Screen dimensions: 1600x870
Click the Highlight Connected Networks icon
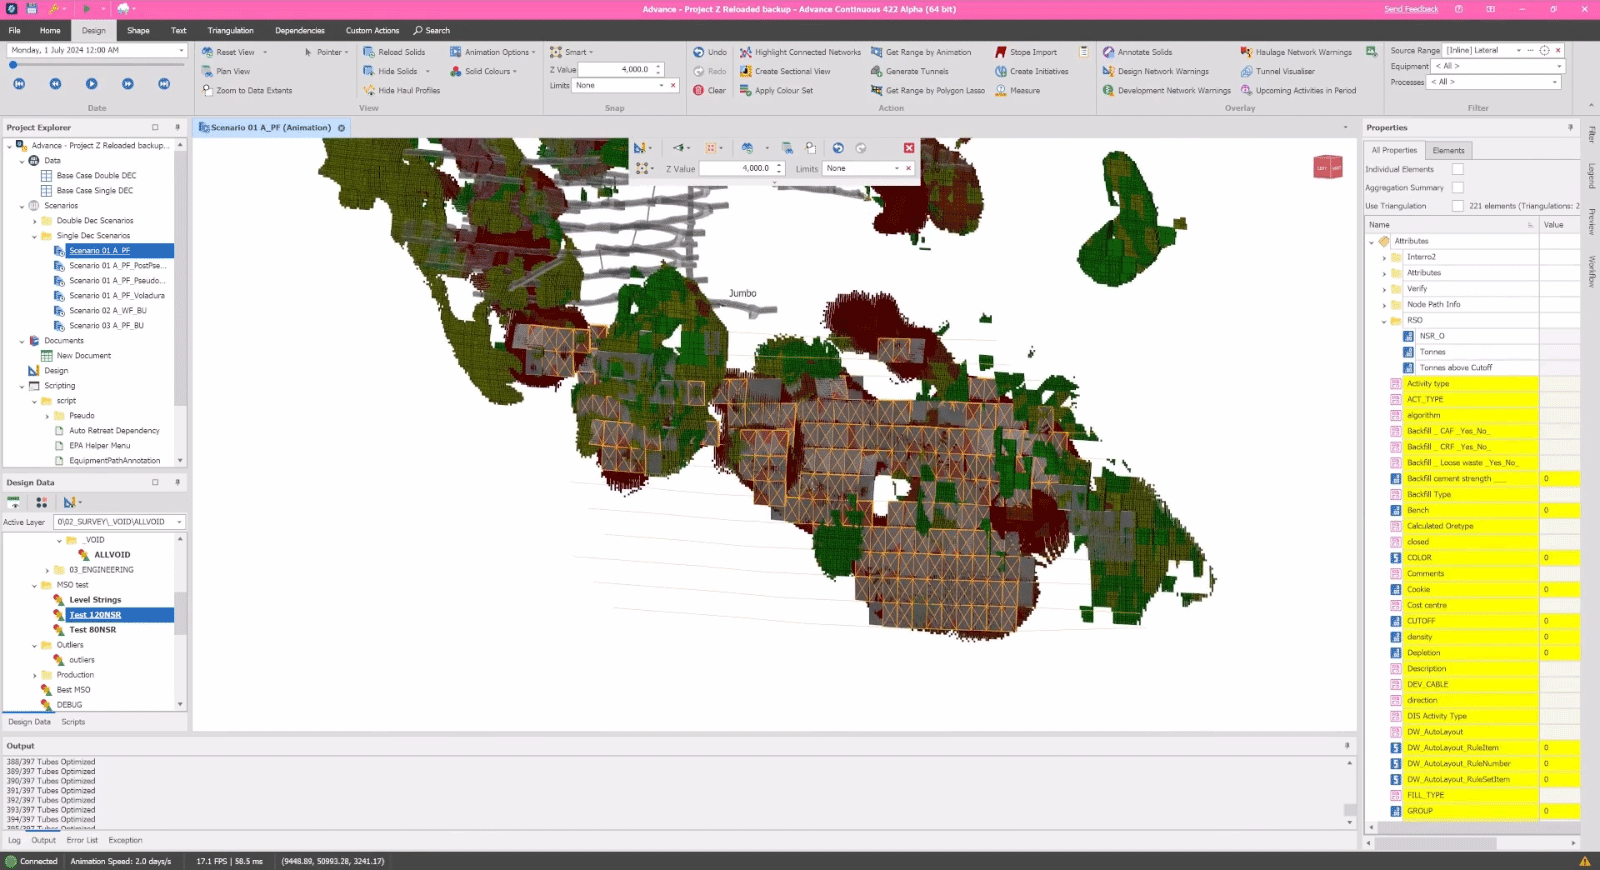[x=746, y=52]
